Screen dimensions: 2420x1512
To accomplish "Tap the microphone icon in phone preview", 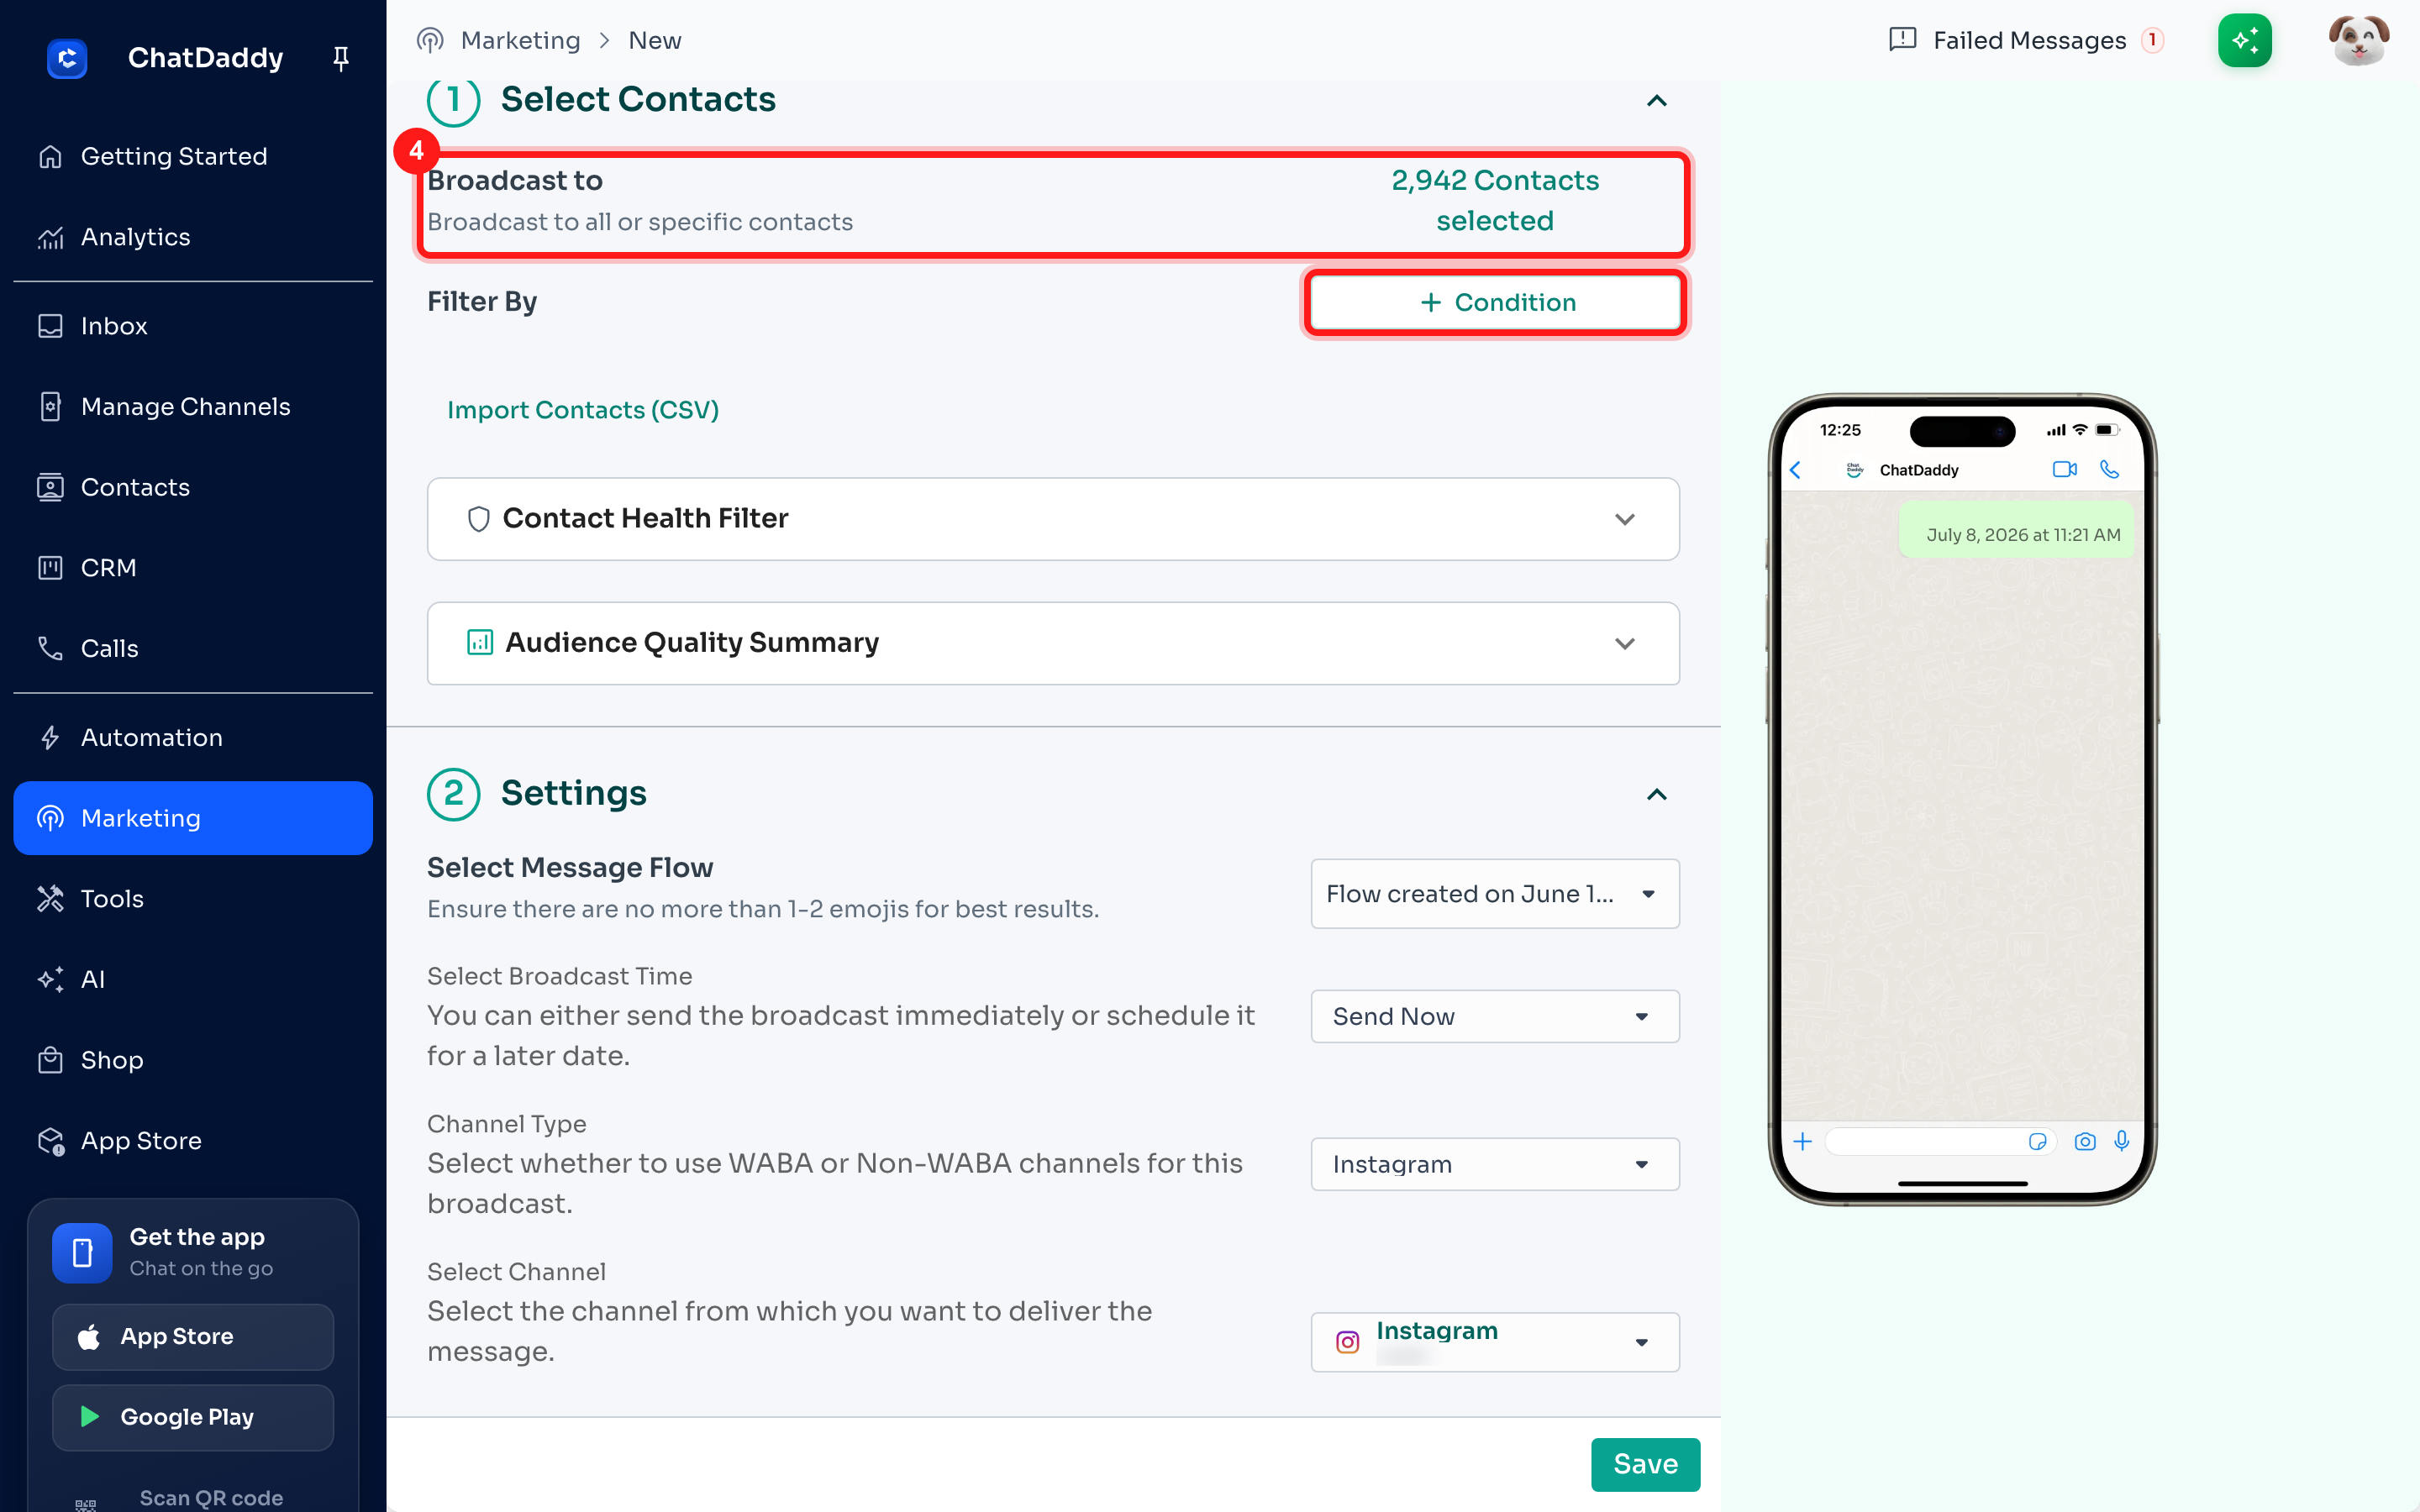I will [x=2121, y=1141].
